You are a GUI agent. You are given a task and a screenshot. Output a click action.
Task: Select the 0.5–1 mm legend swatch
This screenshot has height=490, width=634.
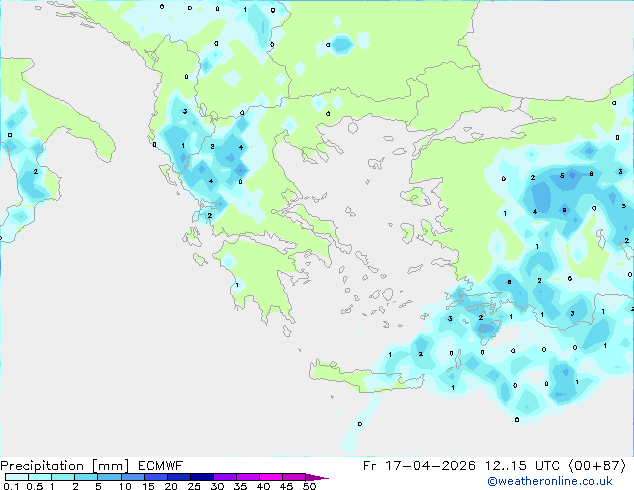pyautogui.click(x=40, y=477)
